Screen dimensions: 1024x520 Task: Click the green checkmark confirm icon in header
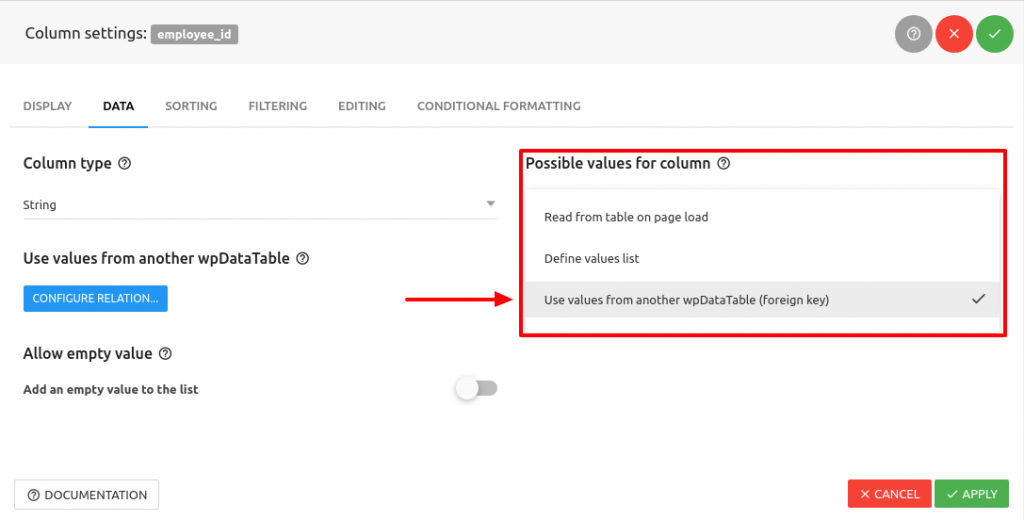pyautogui.click(x=994, y=34)
